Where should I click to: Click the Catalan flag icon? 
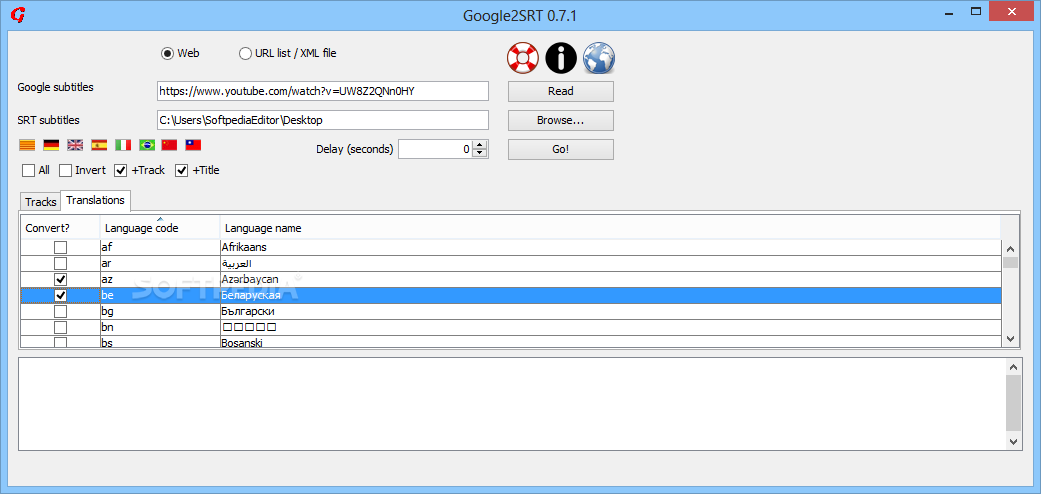tap(27, 145)
